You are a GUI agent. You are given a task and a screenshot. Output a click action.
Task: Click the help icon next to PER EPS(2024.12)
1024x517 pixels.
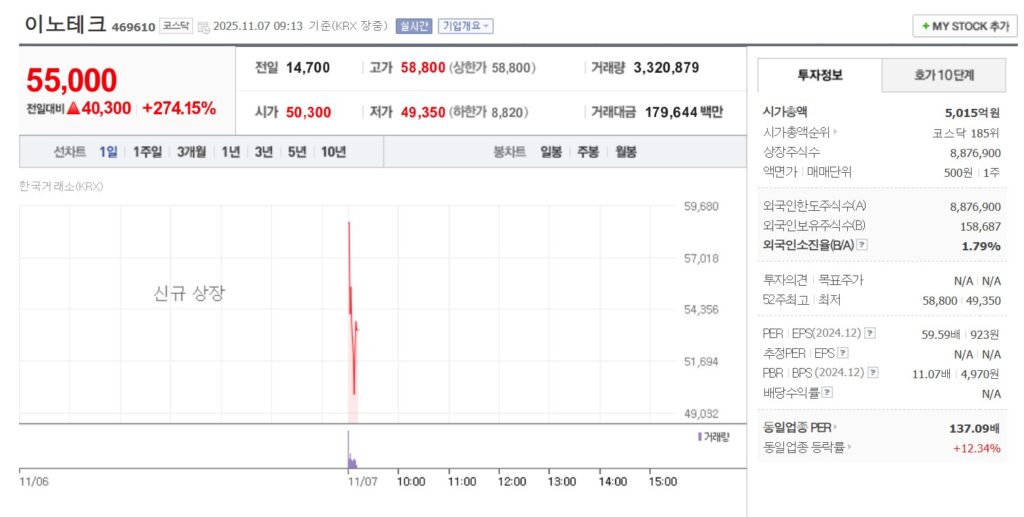pos(870,334)
